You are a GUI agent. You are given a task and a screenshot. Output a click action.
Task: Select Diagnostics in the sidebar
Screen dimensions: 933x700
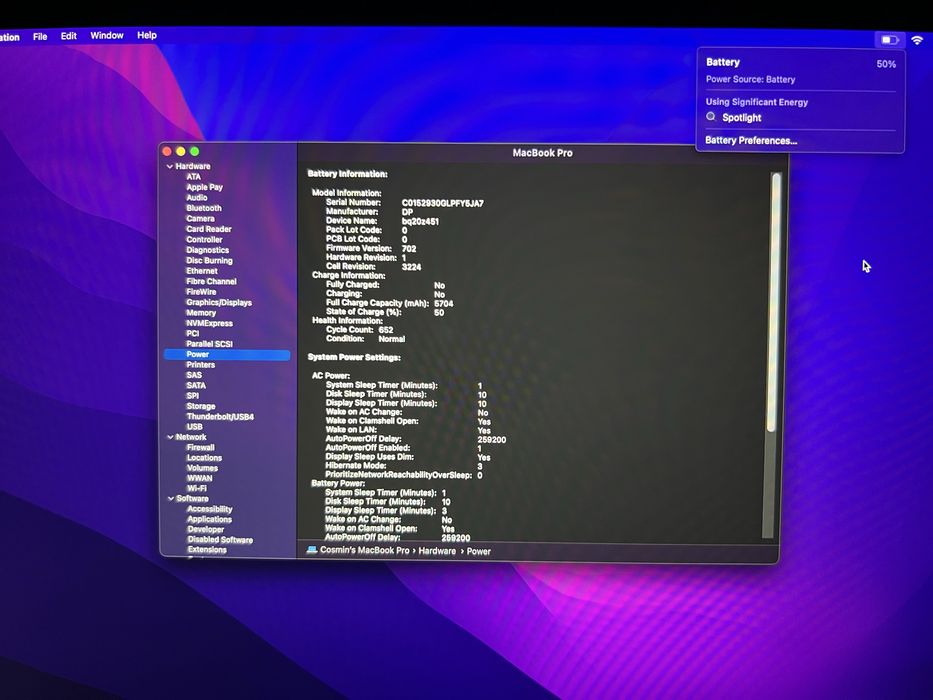tap(207, 250)
